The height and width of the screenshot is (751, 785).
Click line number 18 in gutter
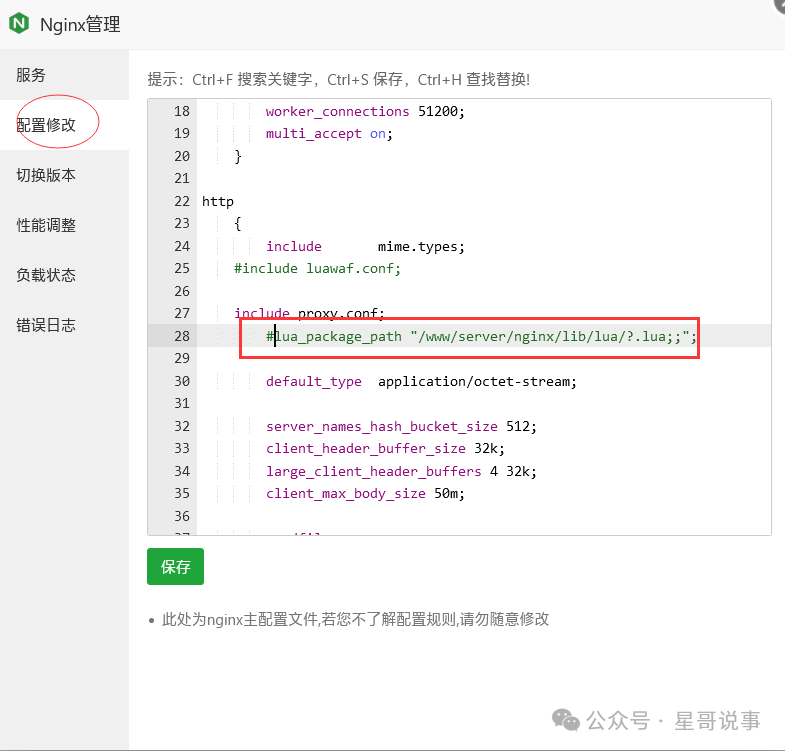click(182, 111)
